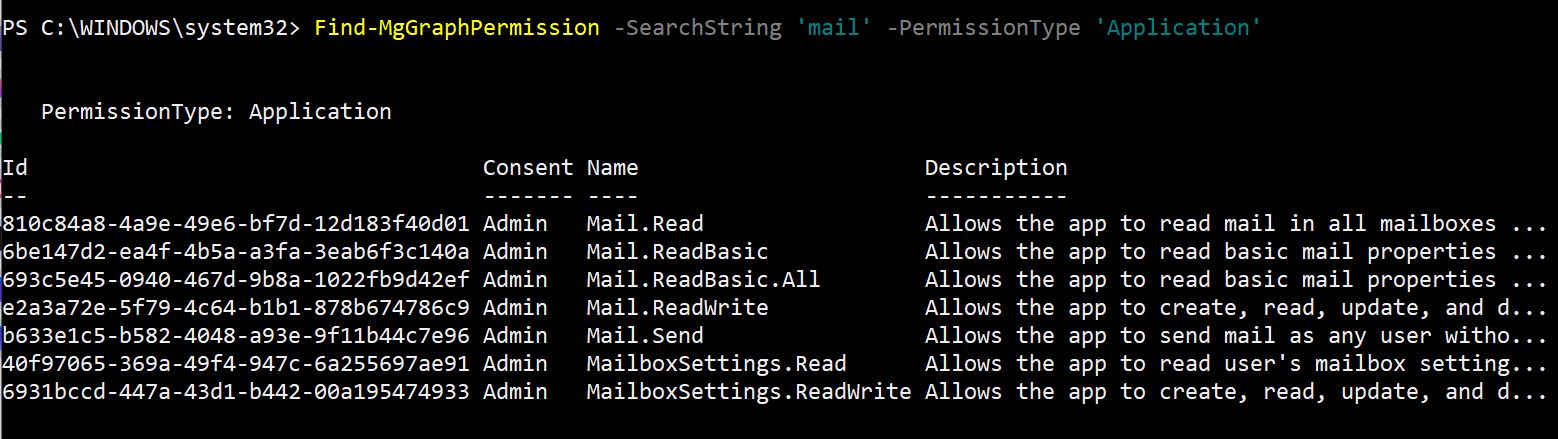Screen dimensions: 1558x439
Task: Click the MailboxSettings.ReadWrite permission name
Action: [749, 392]
